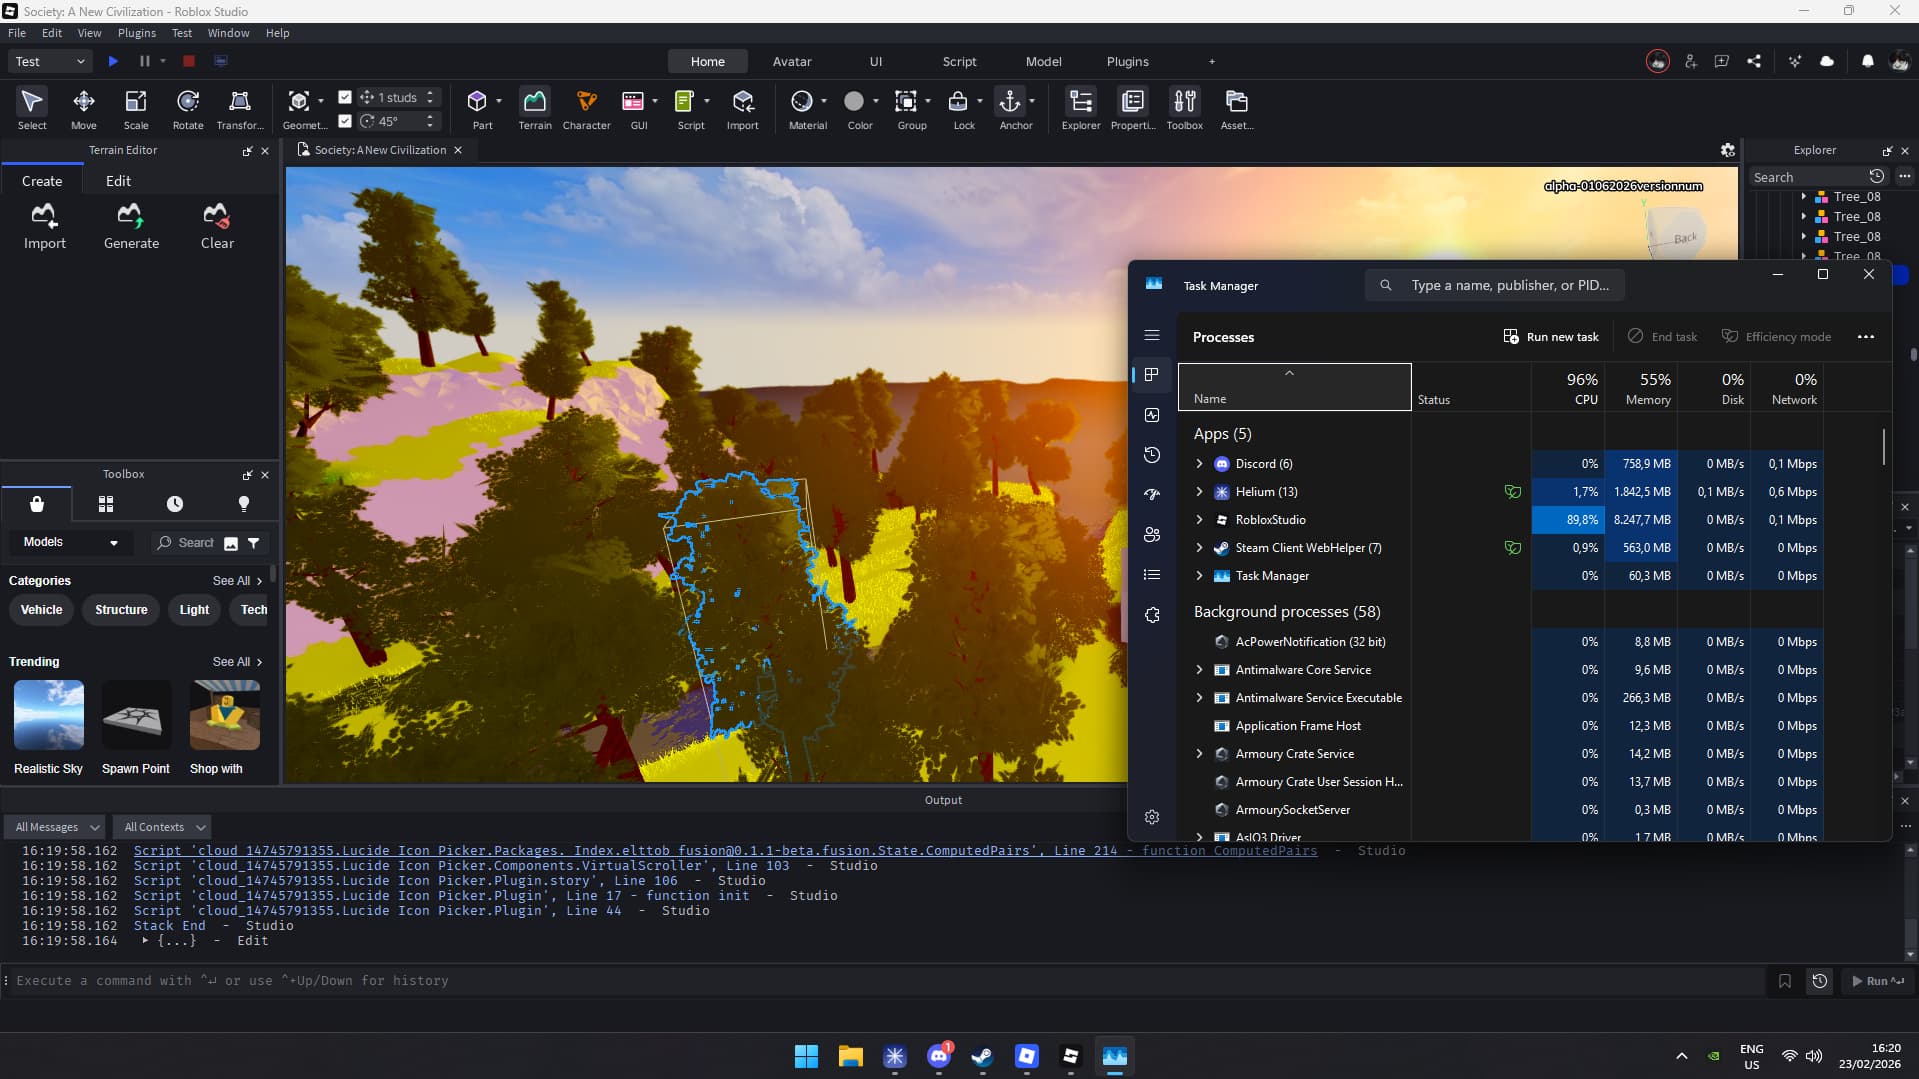Select the Structure category chip

coord(121,610)
